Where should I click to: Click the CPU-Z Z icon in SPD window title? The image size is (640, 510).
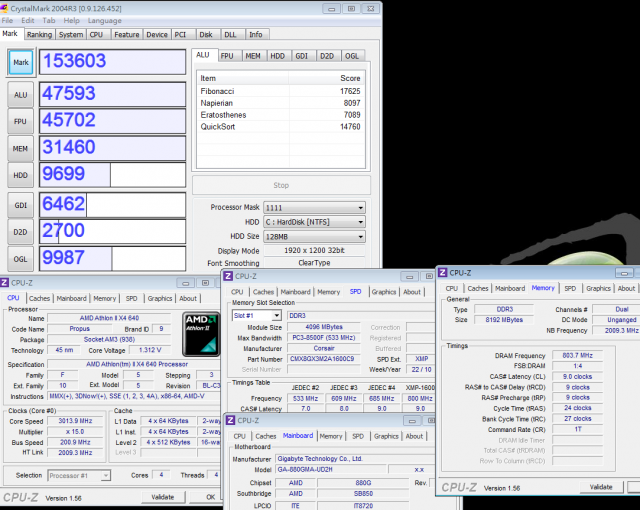point(228,276)
